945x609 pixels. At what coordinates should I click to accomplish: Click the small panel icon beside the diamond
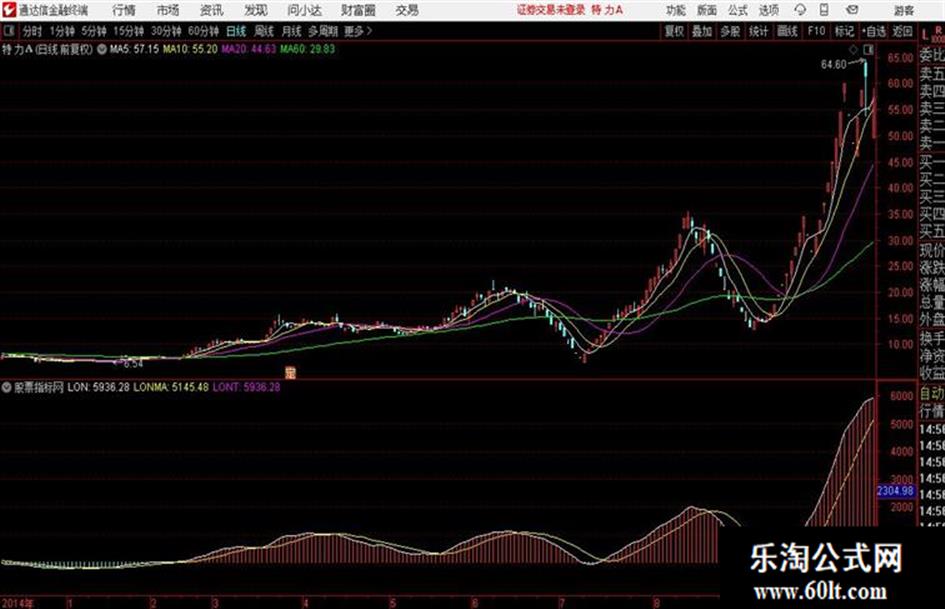[869, 49]
